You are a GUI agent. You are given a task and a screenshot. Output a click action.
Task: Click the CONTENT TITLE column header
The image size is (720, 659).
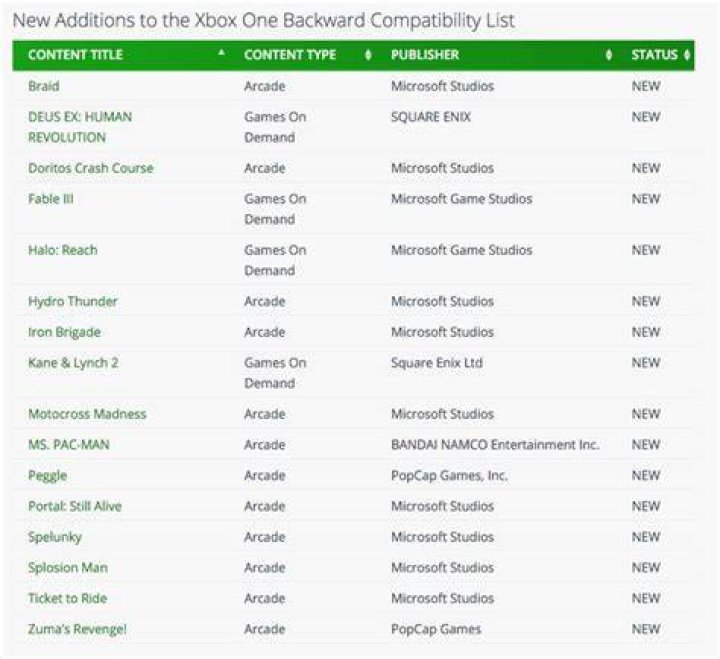pyautogui.click(x=75, y=55)
